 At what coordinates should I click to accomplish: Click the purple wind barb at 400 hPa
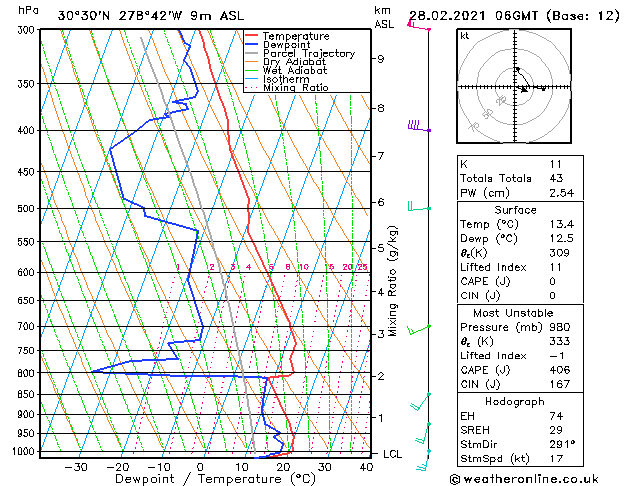pos(419,126)
